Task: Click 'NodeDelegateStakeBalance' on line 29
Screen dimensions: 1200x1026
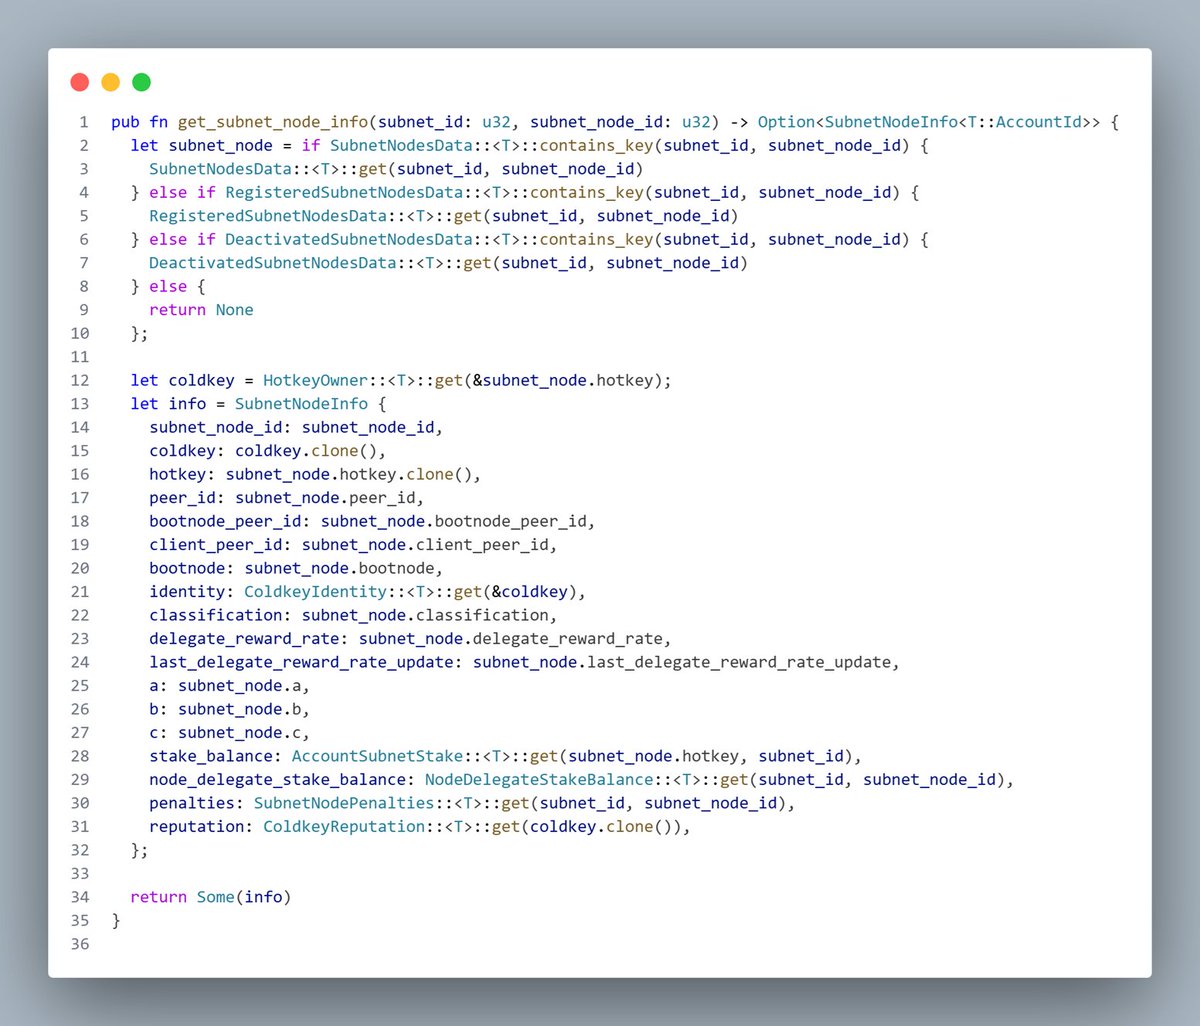Action: [539, 780]
